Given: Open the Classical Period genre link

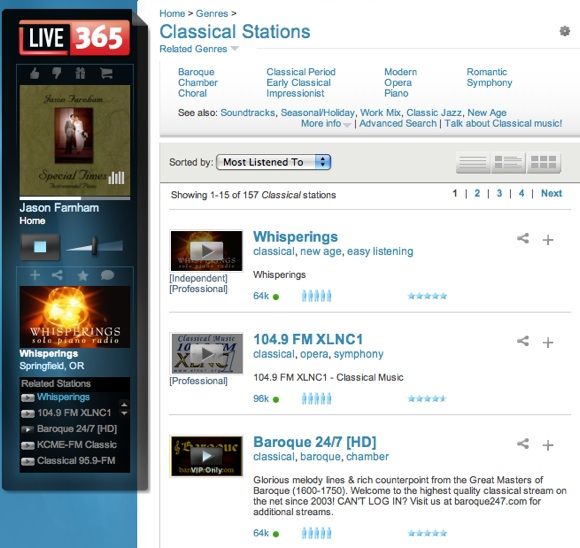Looking at the screenshot, I should click(301, 72).
